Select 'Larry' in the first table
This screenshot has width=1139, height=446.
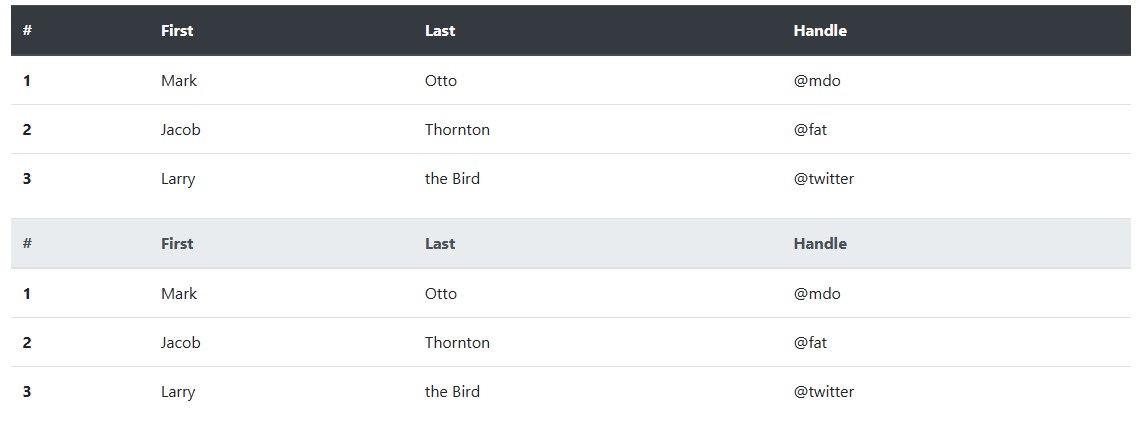(178, 179)
